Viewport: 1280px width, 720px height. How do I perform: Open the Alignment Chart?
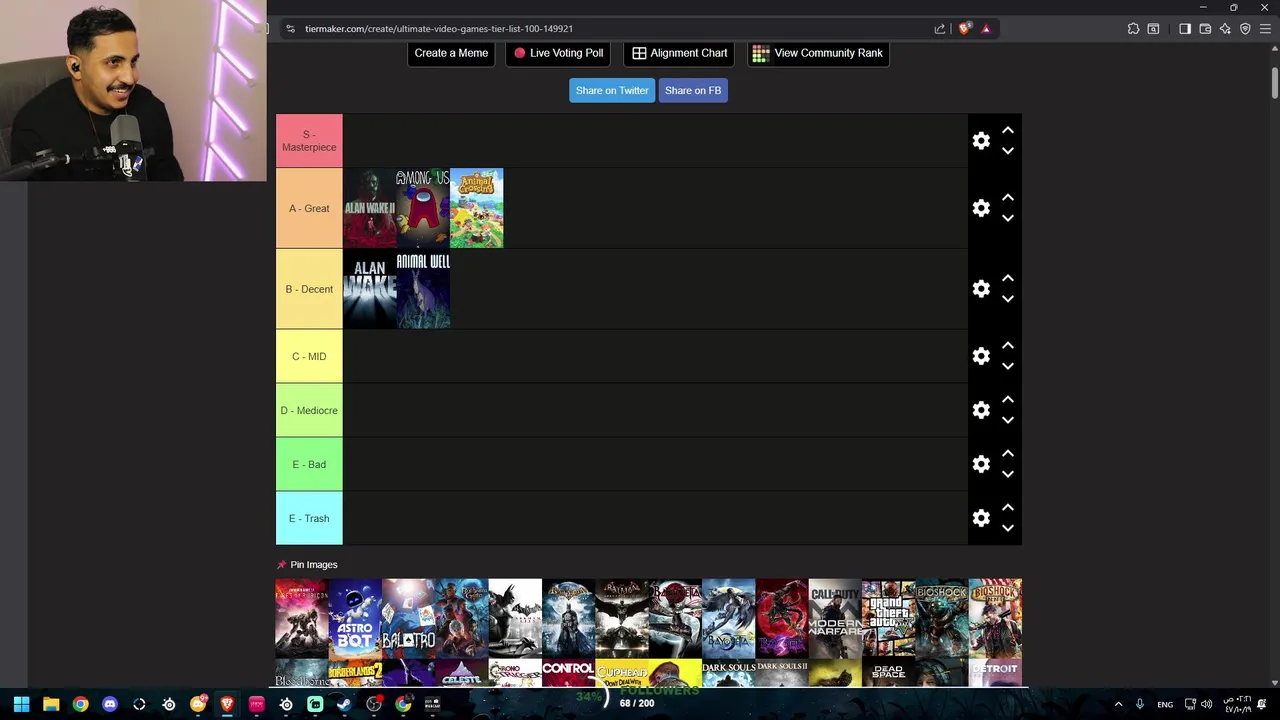point(679,53)
